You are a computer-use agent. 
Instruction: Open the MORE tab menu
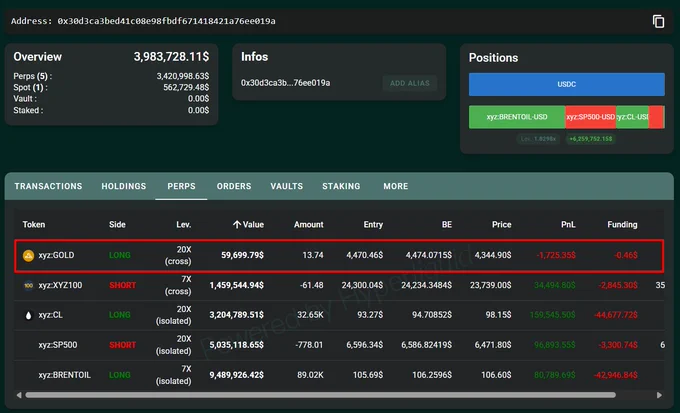pyautogui.click(x=396, y=186)
